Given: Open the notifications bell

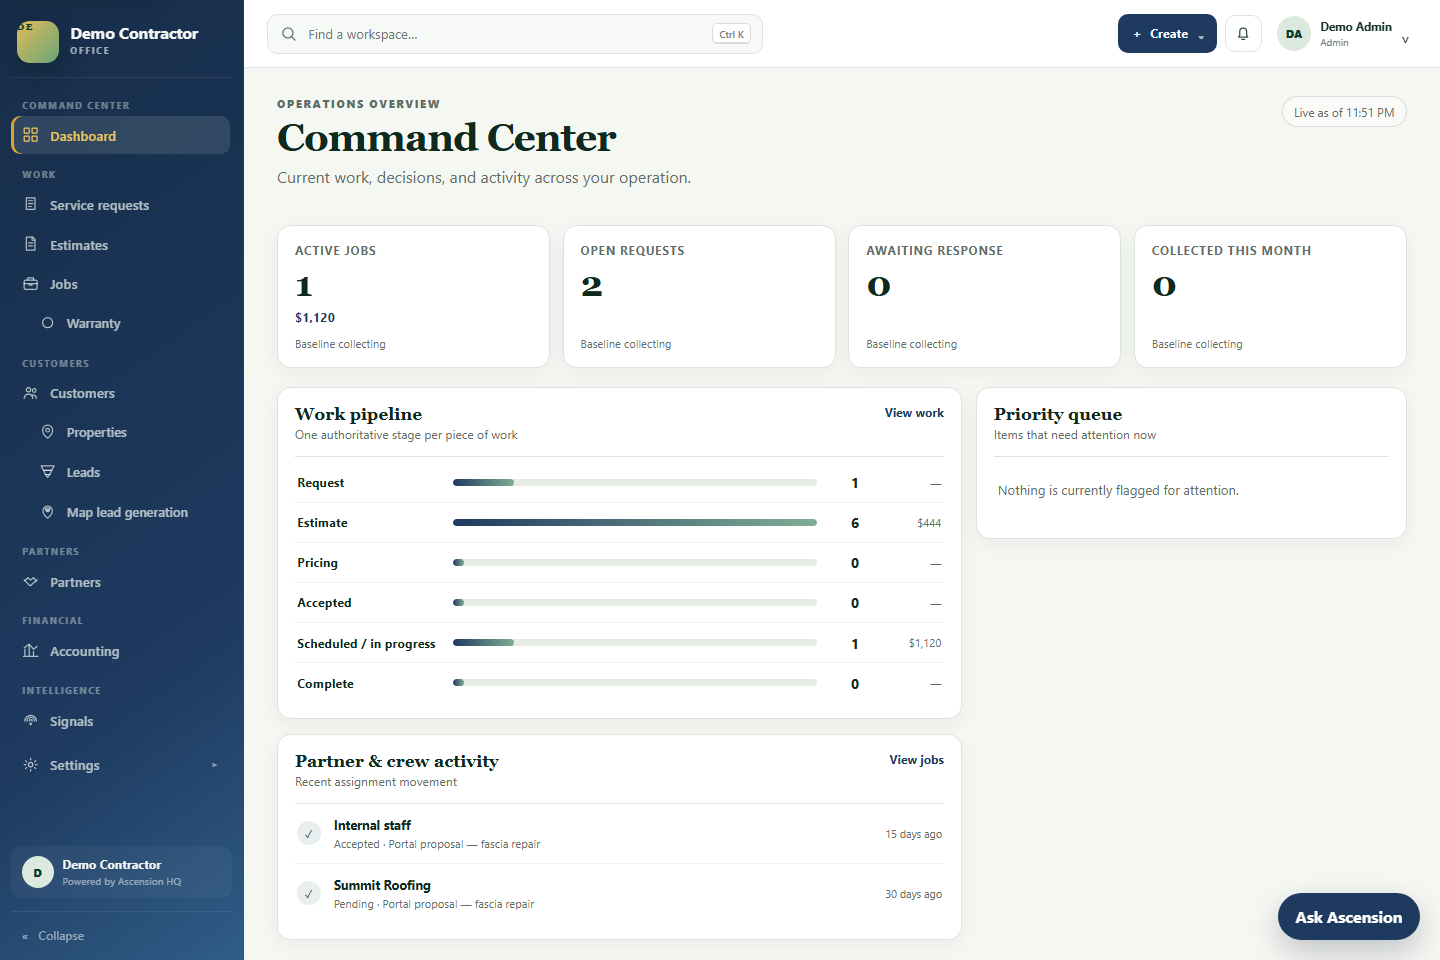Looking at the screenshot, I should (x=1243, y=34).
